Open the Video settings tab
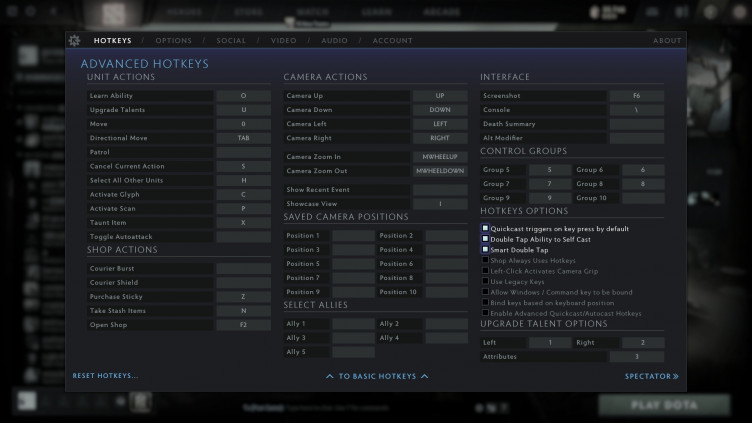 tap(283, 41)
